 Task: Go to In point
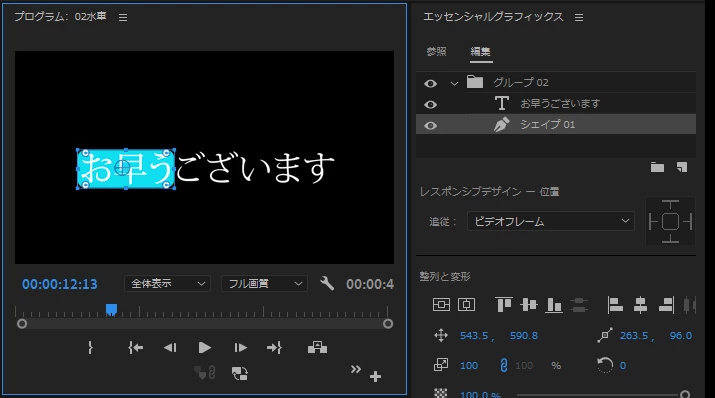point(135,348)
